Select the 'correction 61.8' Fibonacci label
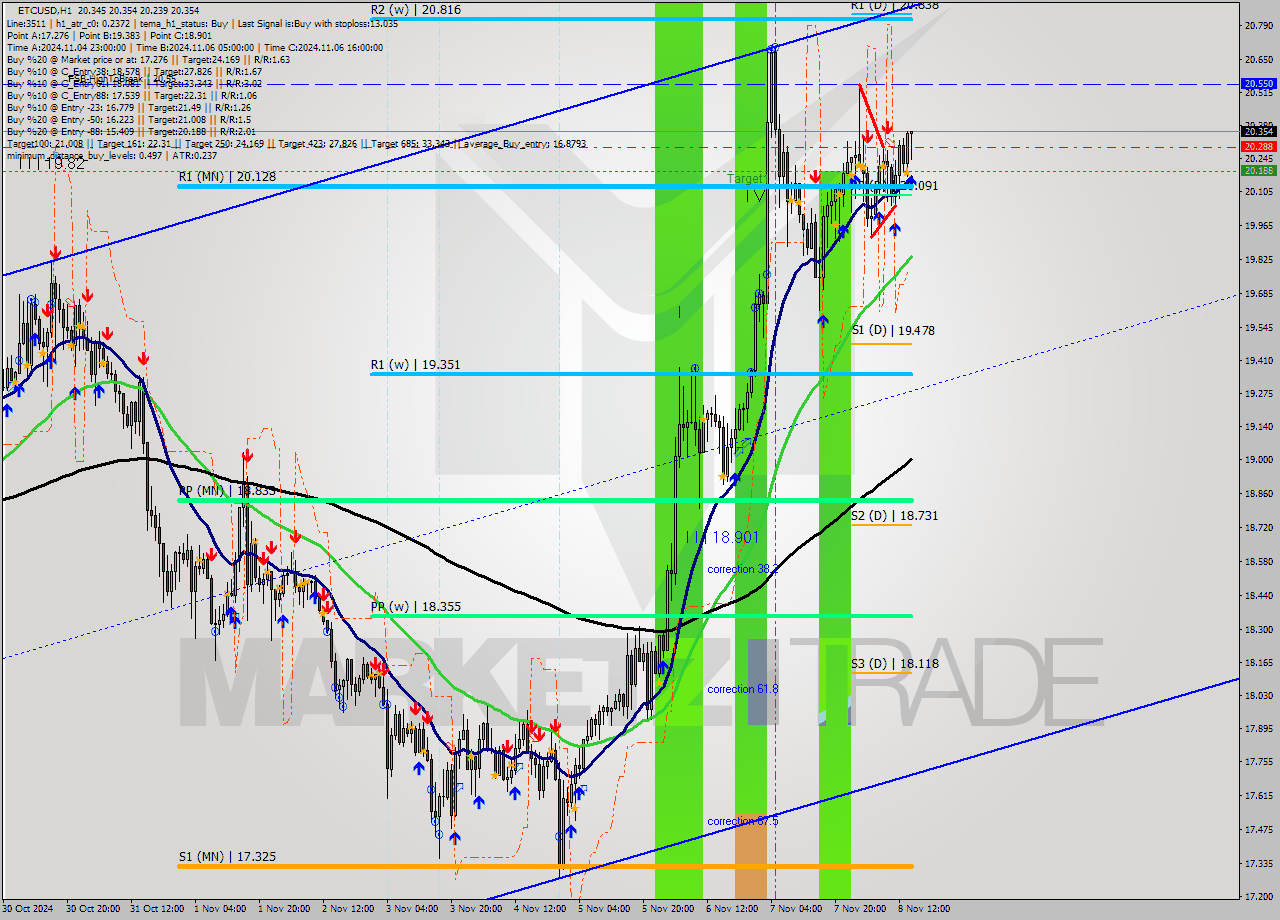This screenshot has width=1280, height=920. 742,689
